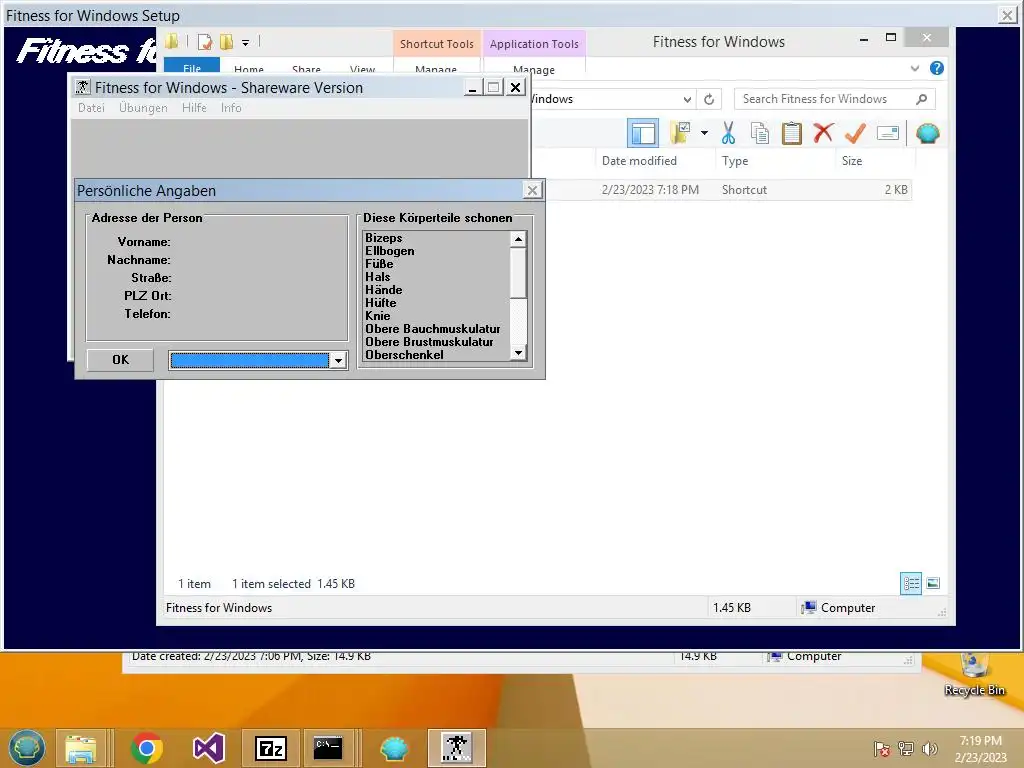Close the Persönliche Angaben dialog
Viewport: 1024px width, 768px height.
(x=532, y=190)
